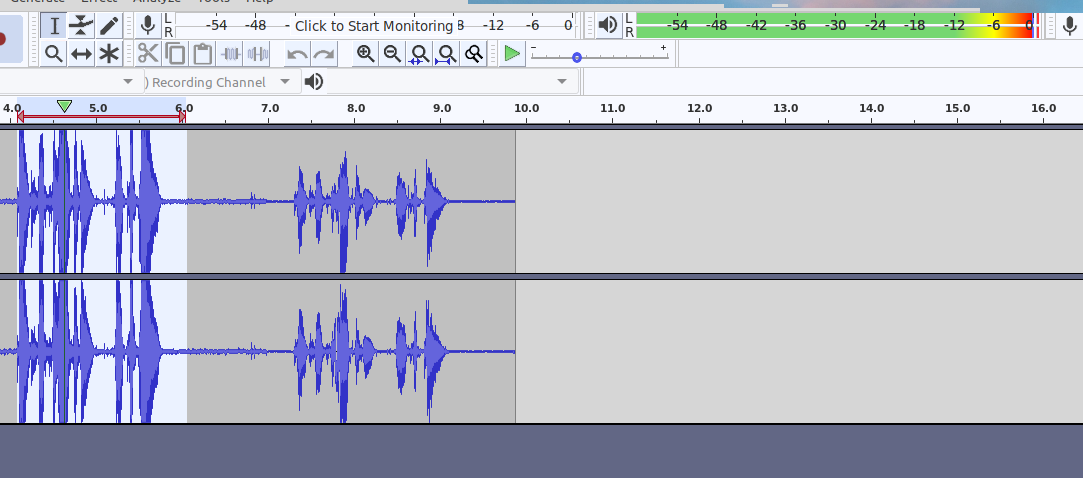Zoom out of the waveform
The width and height of the screenshot is (1083, 478).
click(392, 53)
